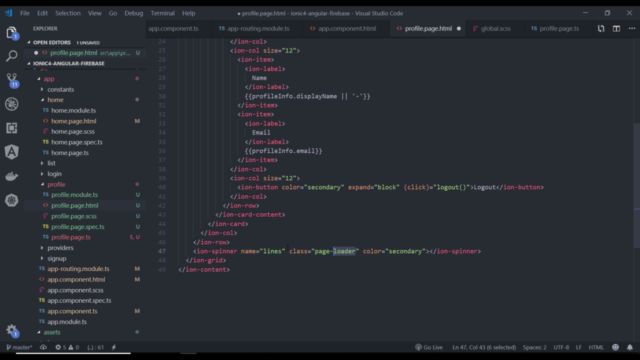Collapse the Open Editors section
The image size is (640, 360).
[52, 42]
